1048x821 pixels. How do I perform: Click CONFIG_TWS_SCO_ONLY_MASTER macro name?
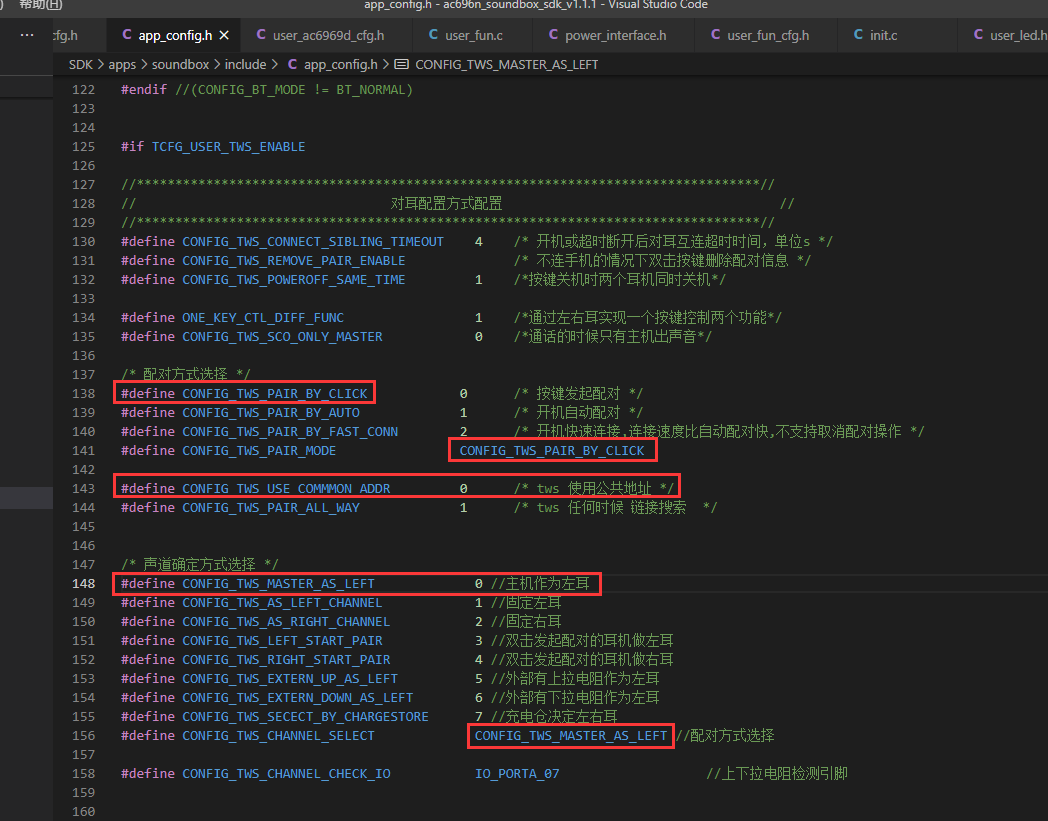point(283,336)
